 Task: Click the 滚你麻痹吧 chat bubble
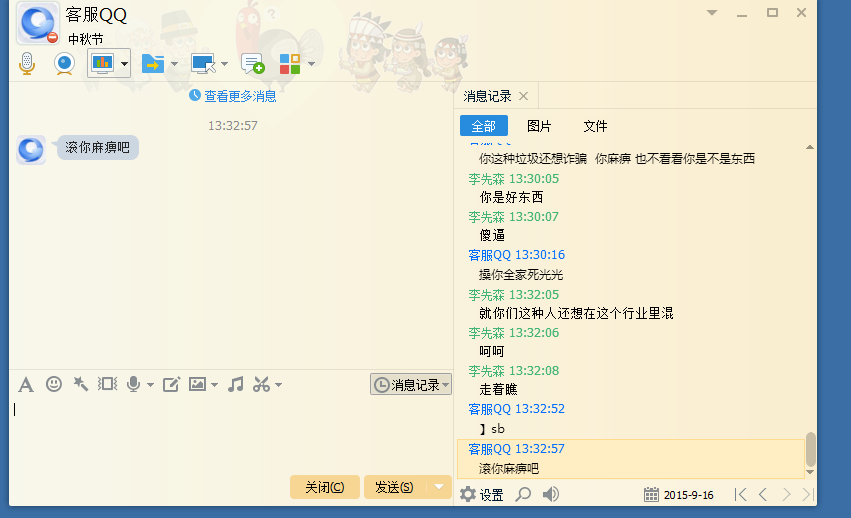point(98,148)
